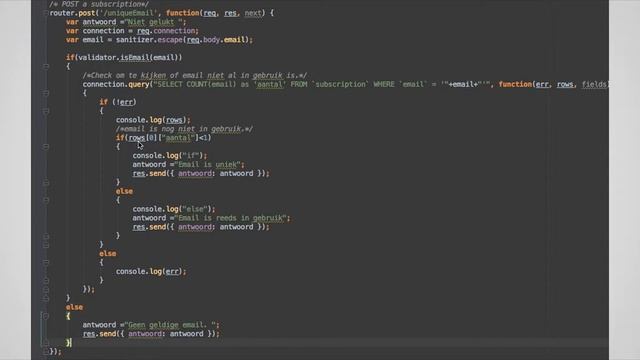Place cursor on '/uniqueEmail' route string
The height and width of the screenshot is (360, 640).
click(128, 13)
